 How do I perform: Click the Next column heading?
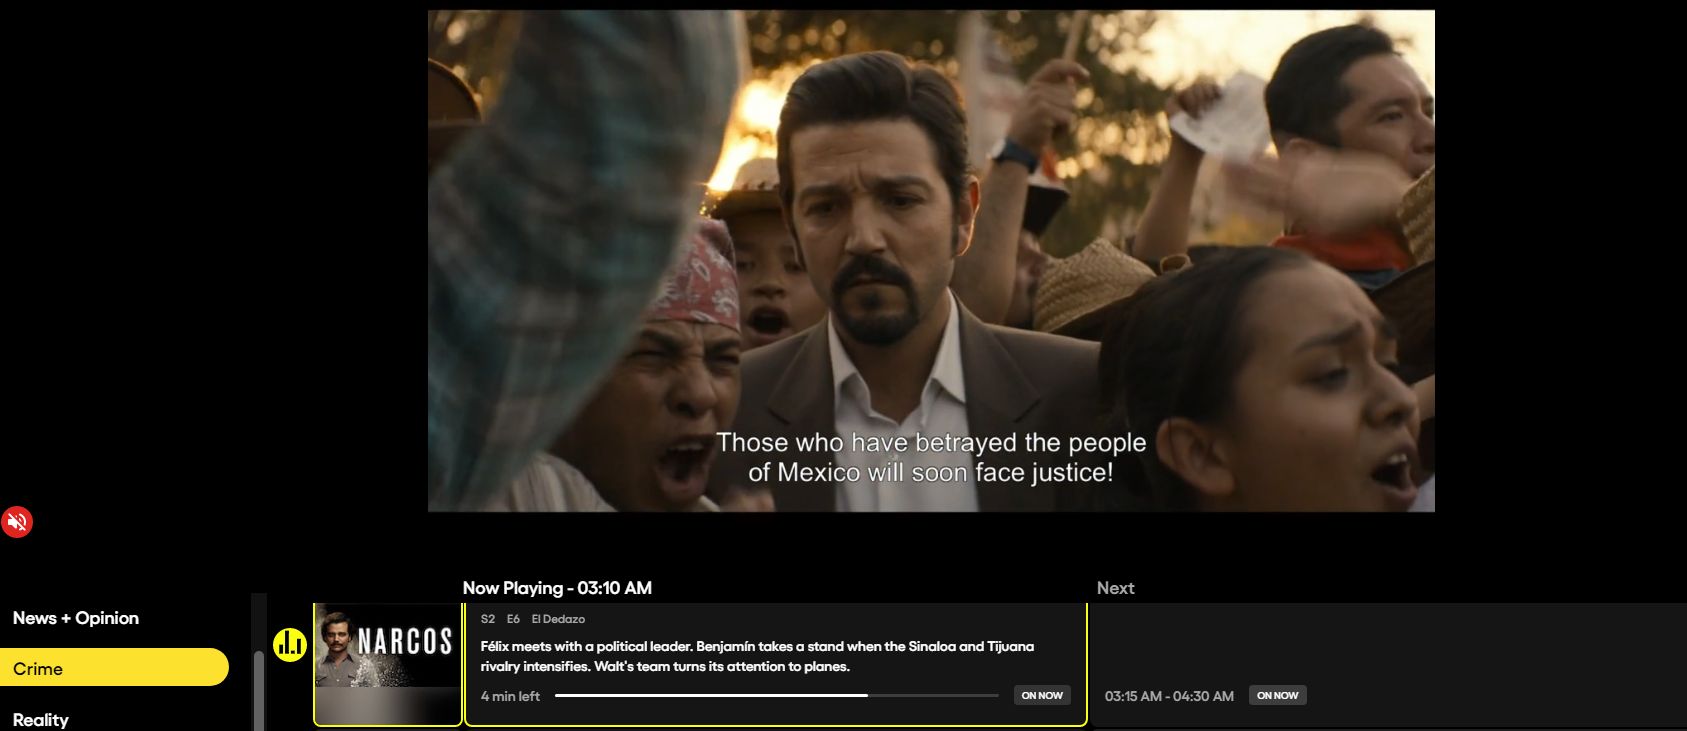[x=1115, y=588]
